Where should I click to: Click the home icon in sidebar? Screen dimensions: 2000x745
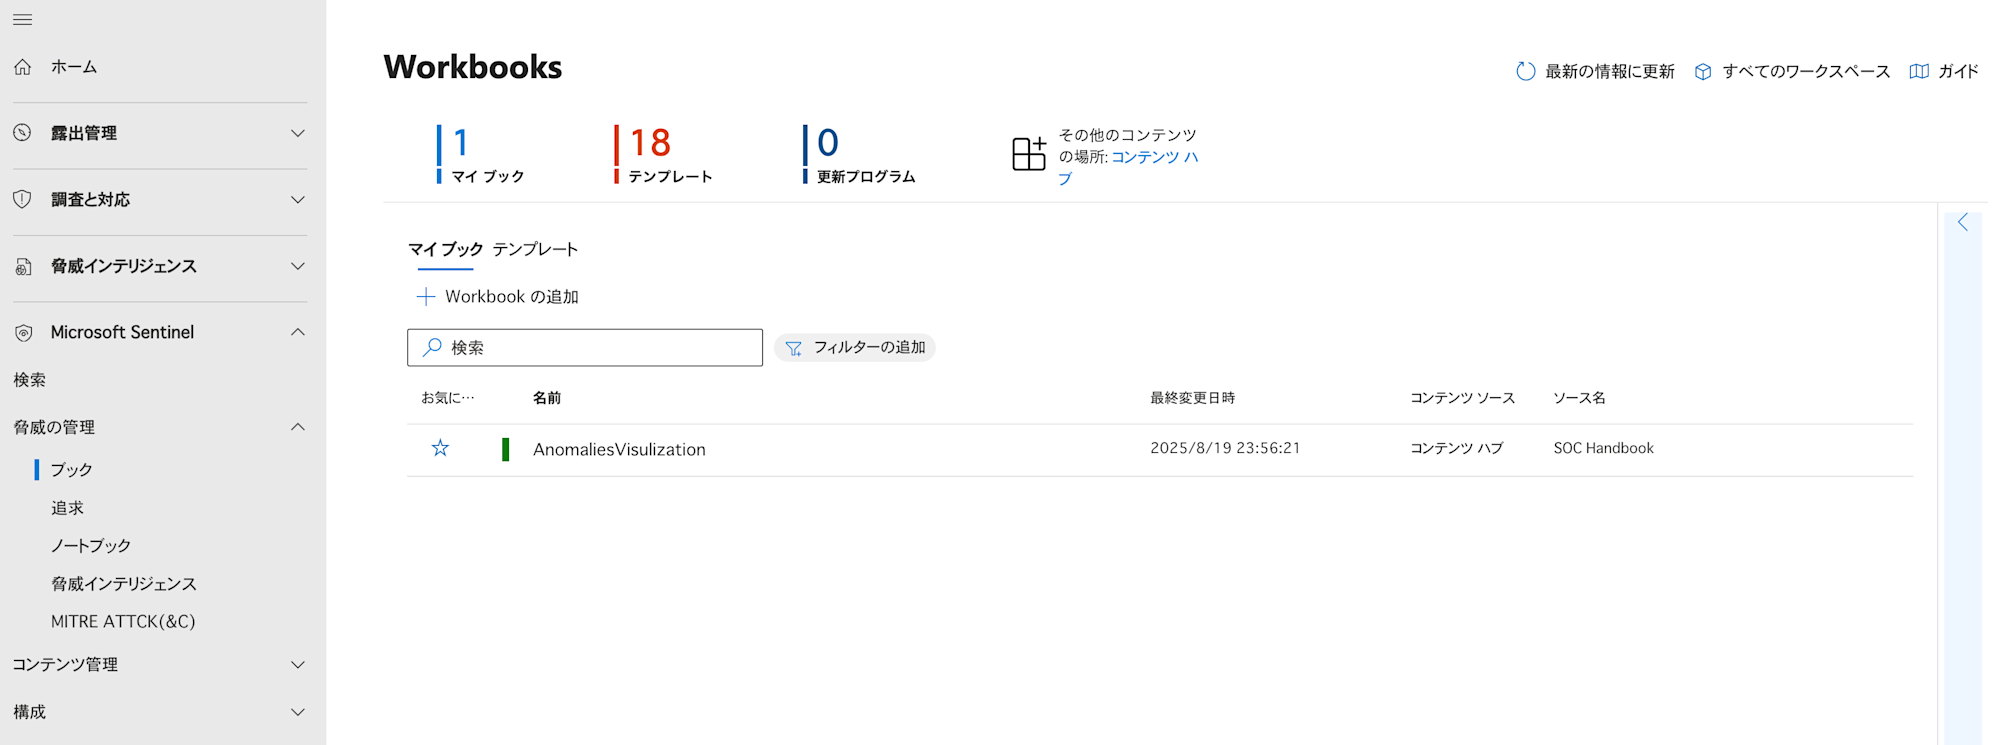23,67
